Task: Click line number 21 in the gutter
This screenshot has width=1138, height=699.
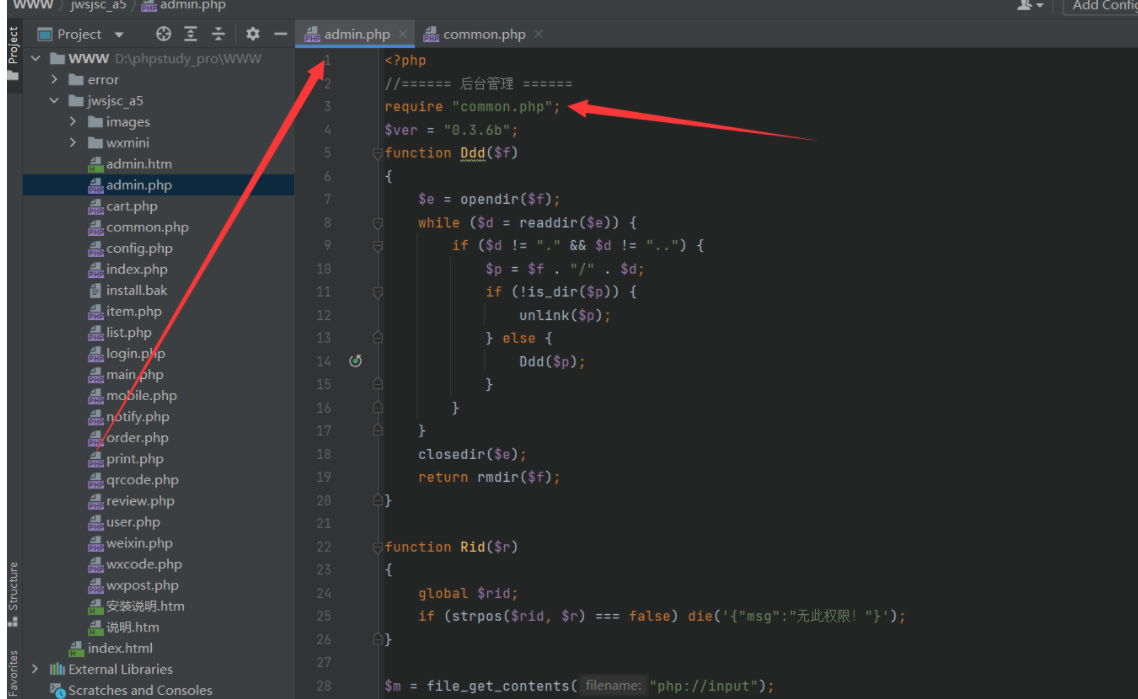Action: (324, 523)
